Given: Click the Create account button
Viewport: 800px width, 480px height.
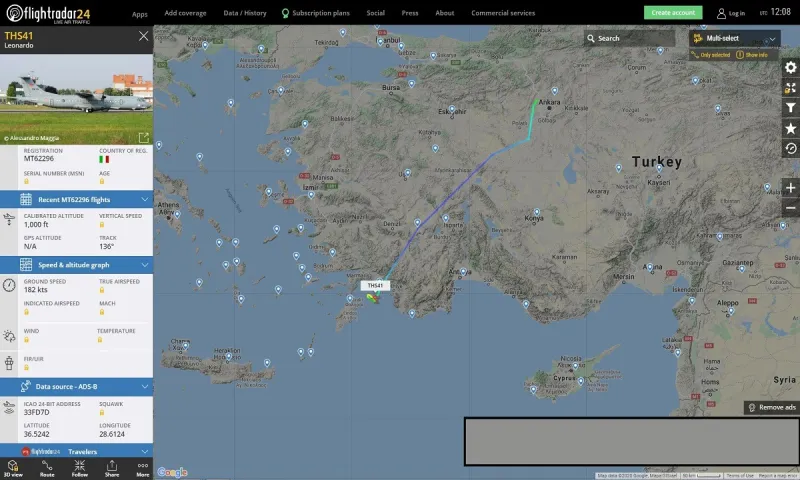Looking at the screenshot, I should [673, 13].
